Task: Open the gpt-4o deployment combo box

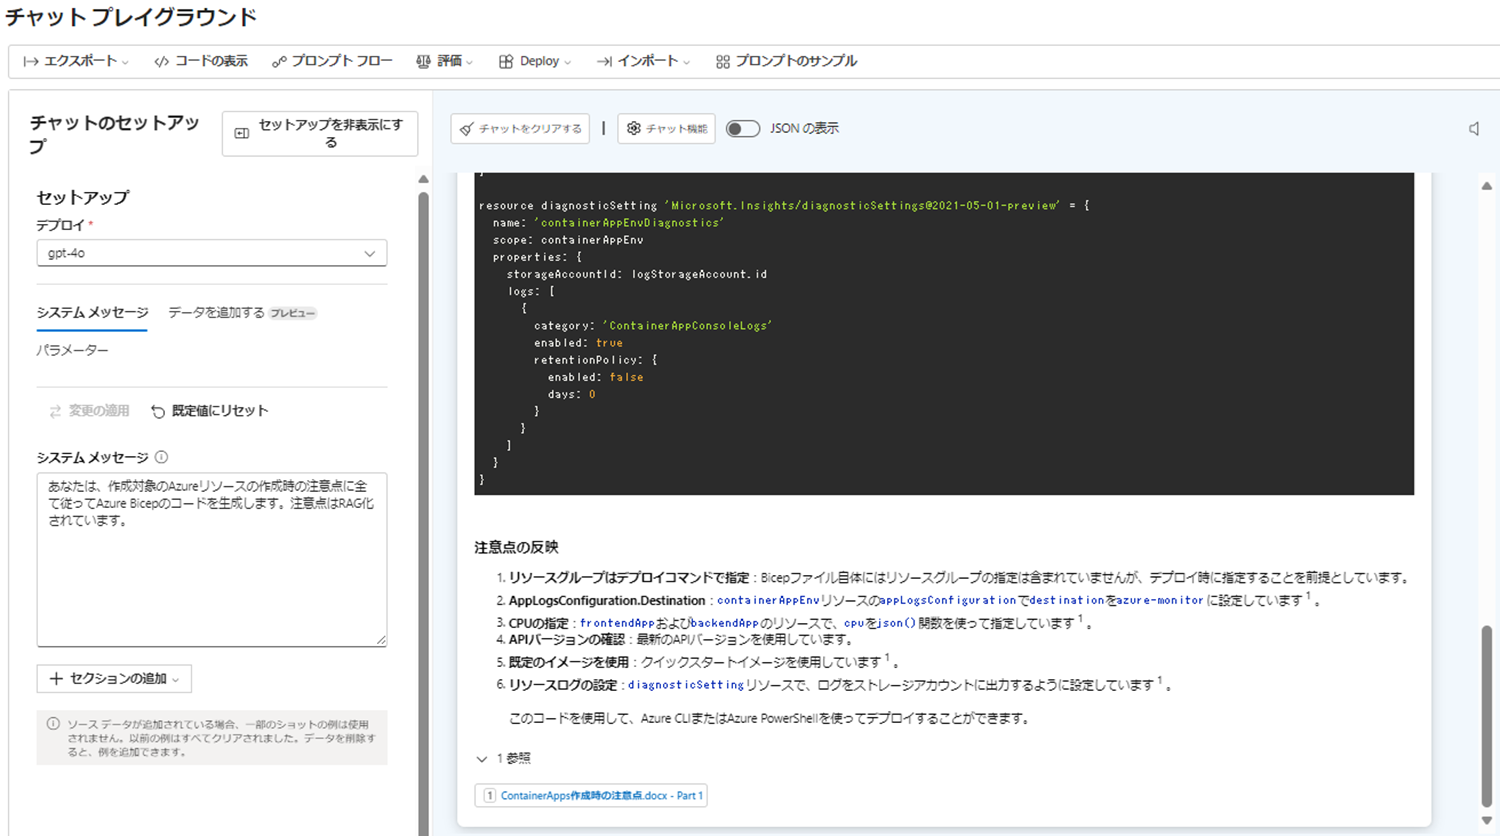Action: pyautogui.click(x=211, y=253)
